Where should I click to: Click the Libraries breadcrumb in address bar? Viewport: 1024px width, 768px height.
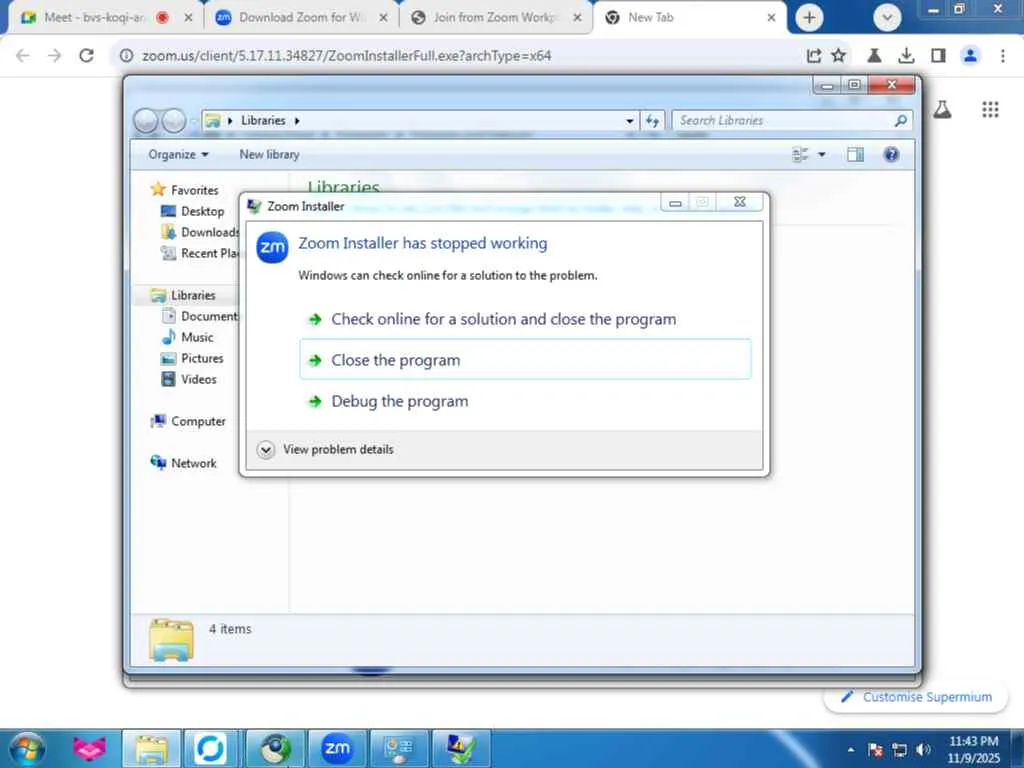pos(263,120)
